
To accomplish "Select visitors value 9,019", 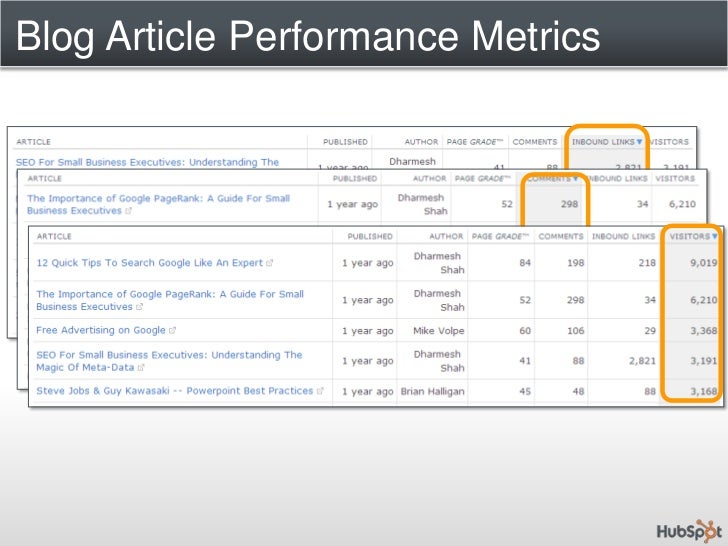I will pos(703,263).
